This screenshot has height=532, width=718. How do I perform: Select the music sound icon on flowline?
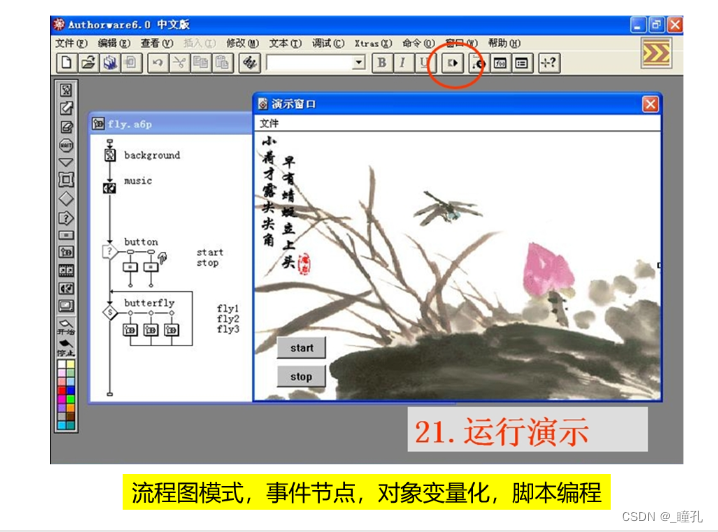click(109, 188)
